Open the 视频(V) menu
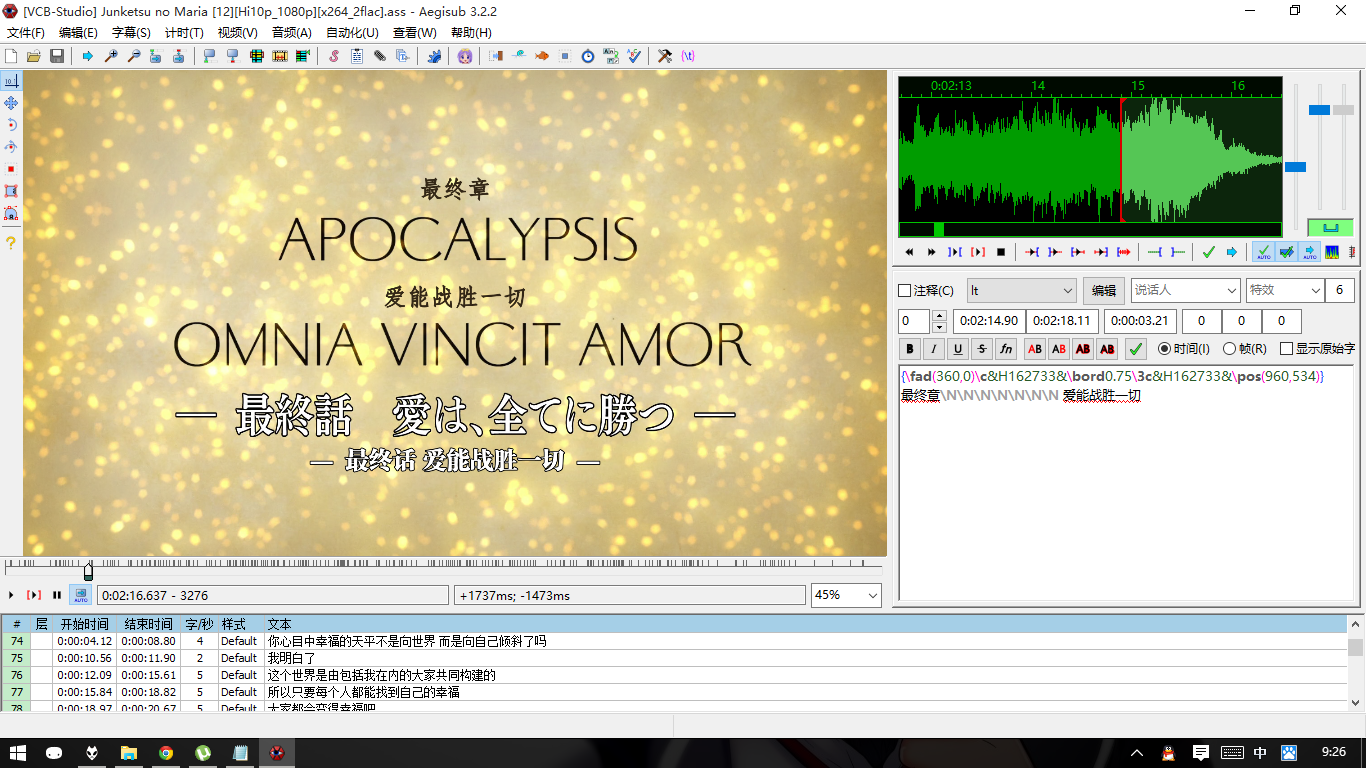1366x768 pixels. pos(237,32)
